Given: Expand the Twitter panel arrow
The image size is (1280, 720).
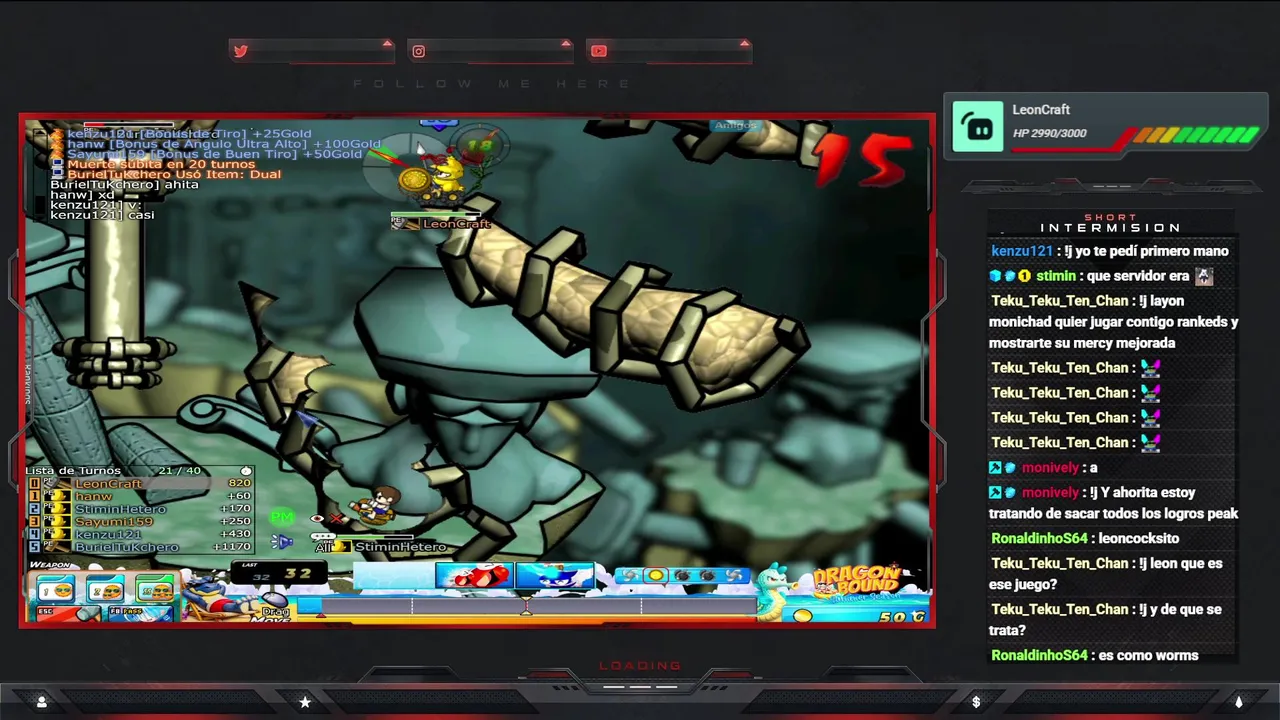Looking at the screenshot, I should pos(387,44).
